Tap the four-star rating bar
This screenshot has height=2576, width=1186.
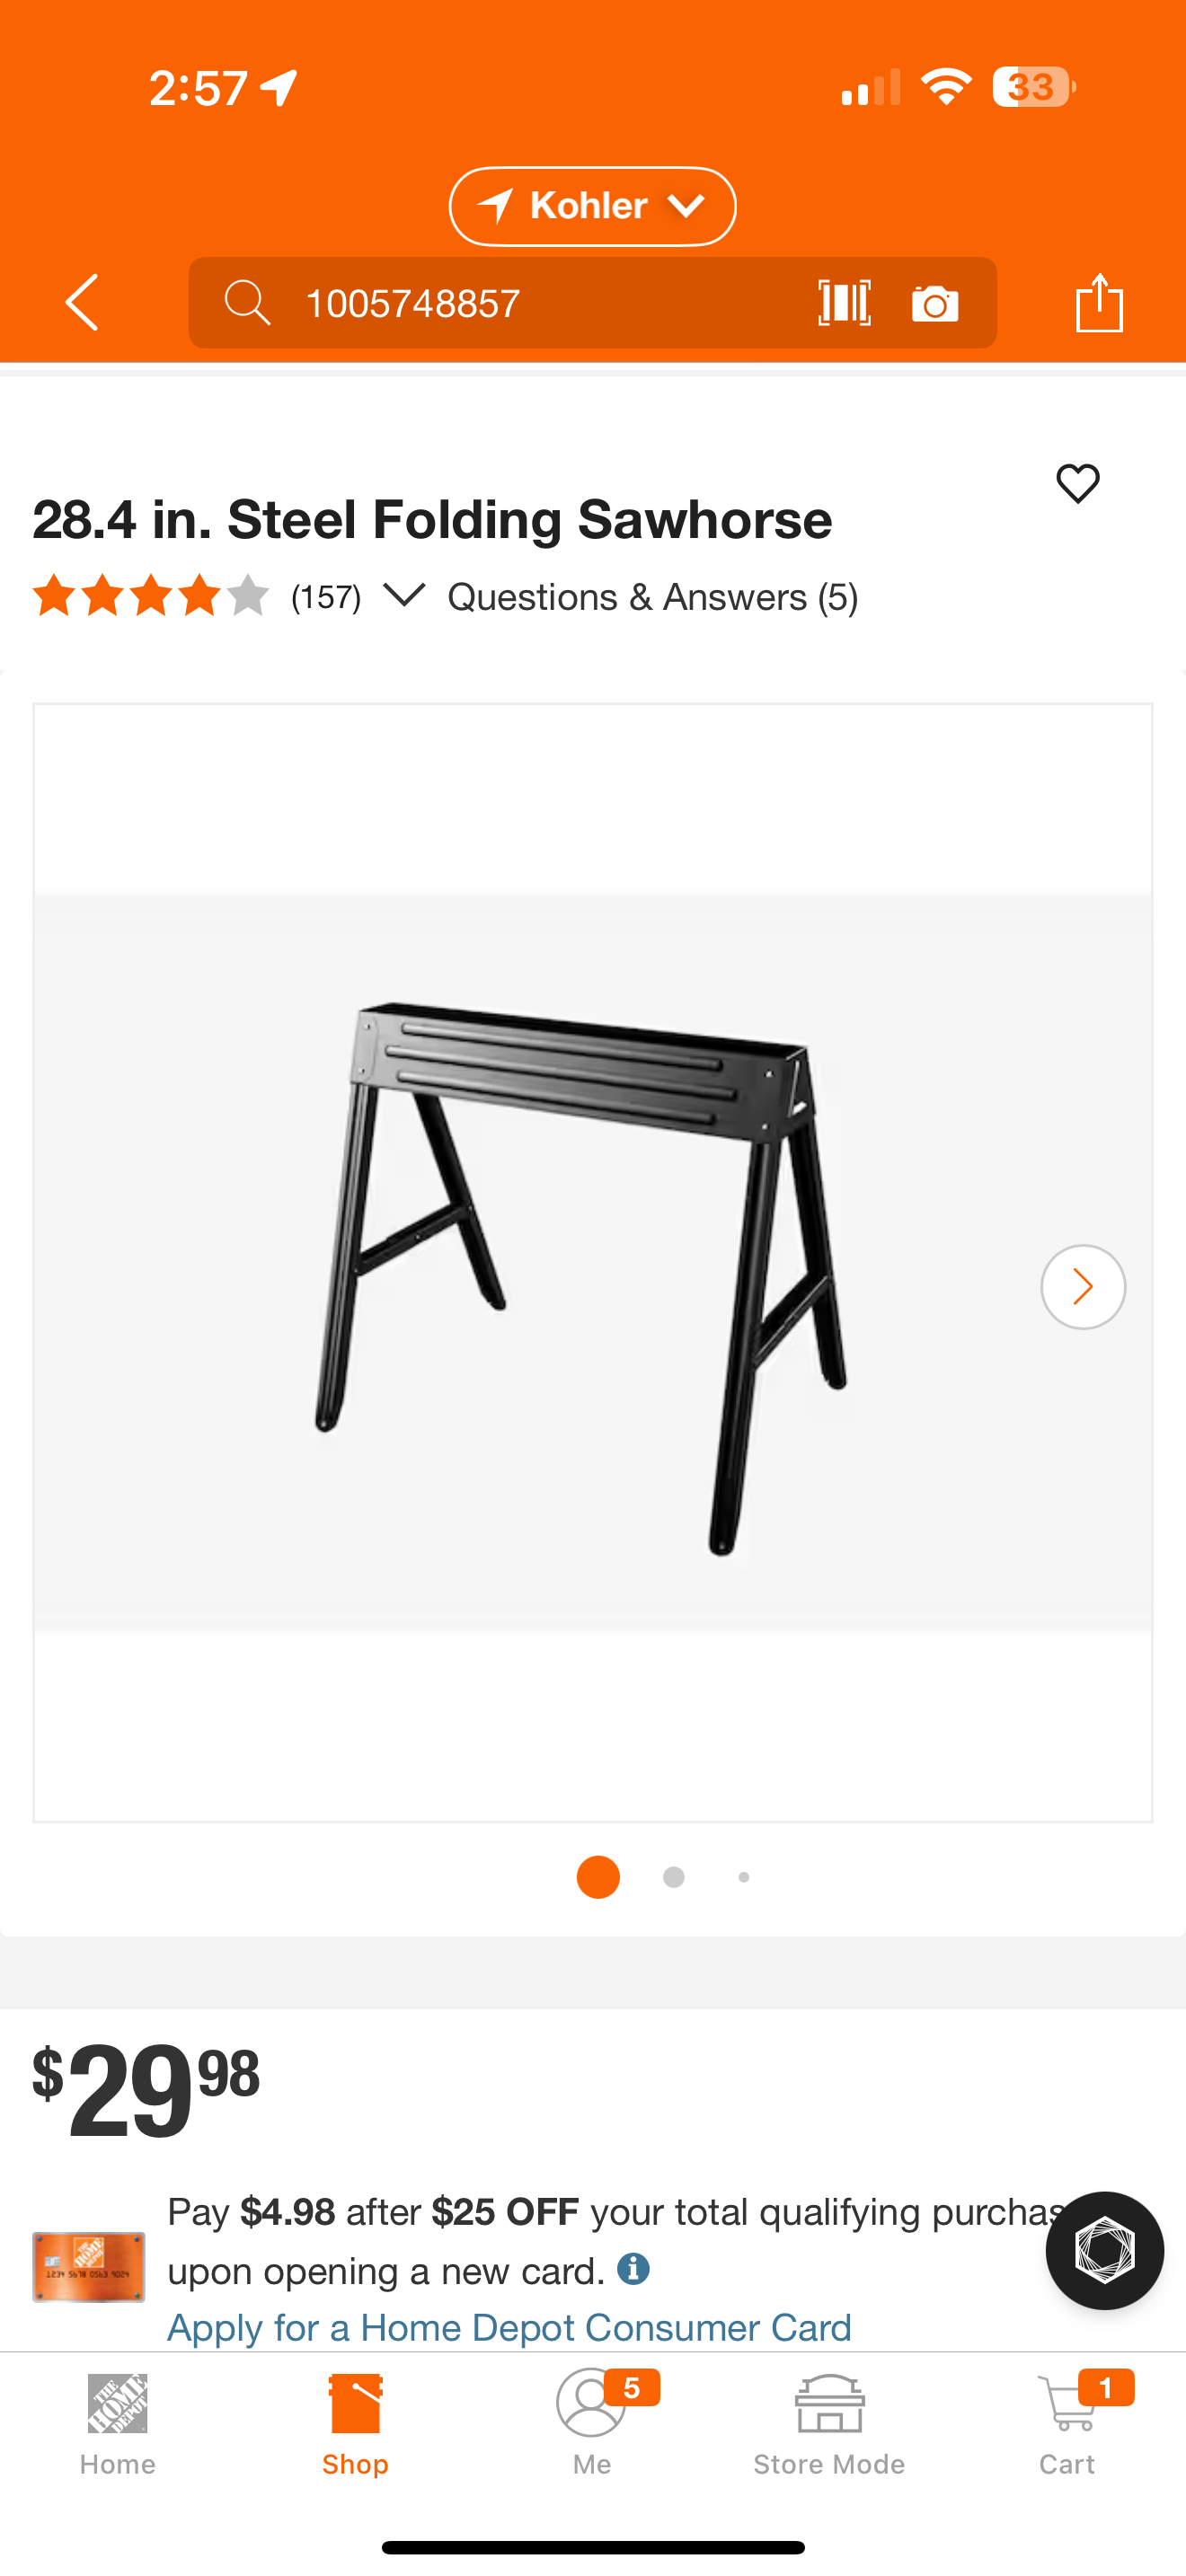click(x=151, y=596)
